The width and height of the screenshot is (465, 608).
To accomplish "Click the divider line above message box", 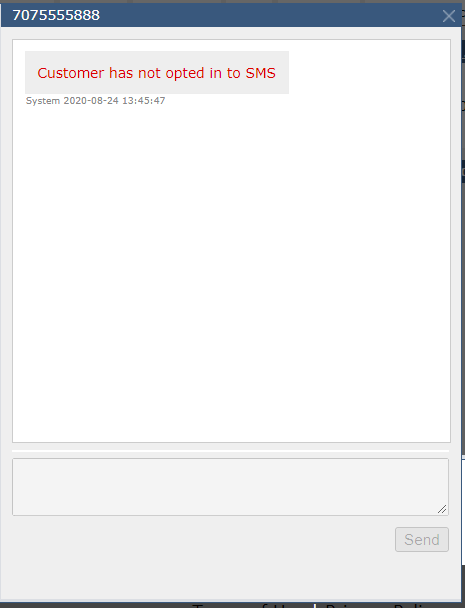I will click(x=230, y=451).
